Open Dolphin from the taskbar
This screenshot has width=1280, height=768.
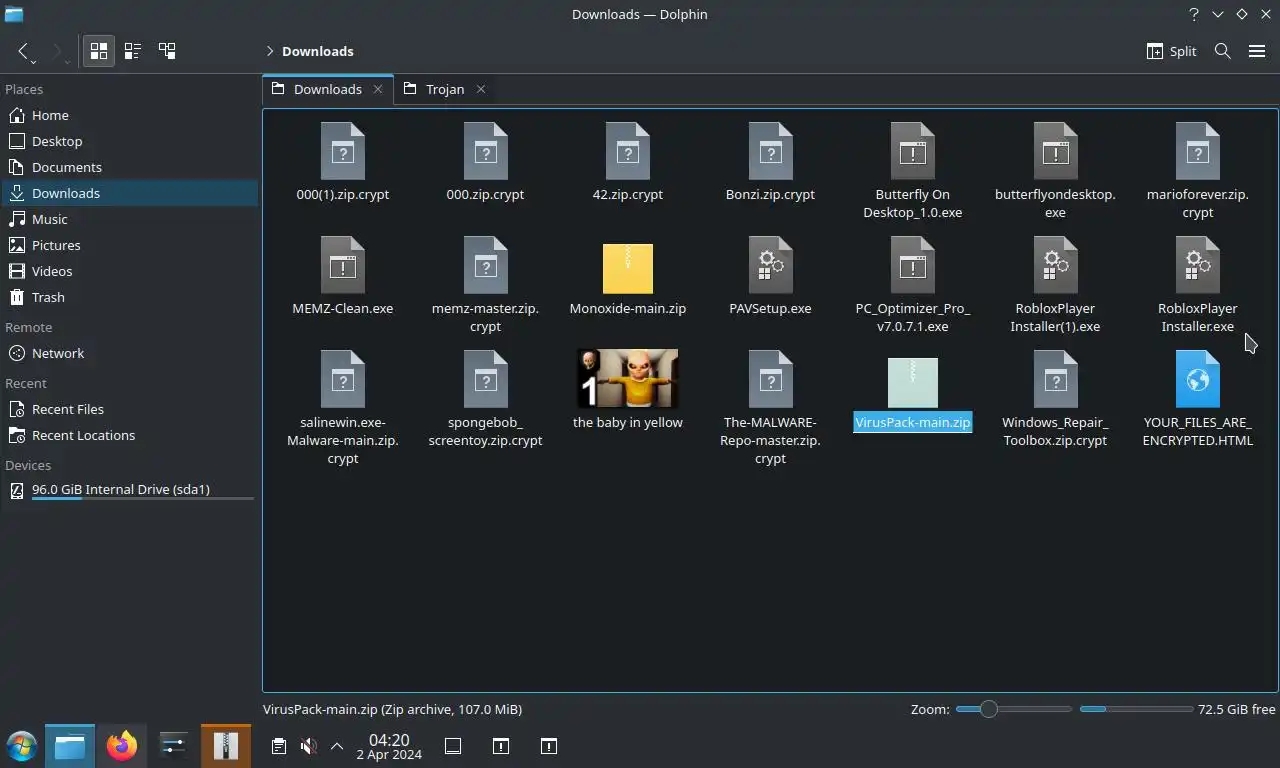click(x=70, y=746)
